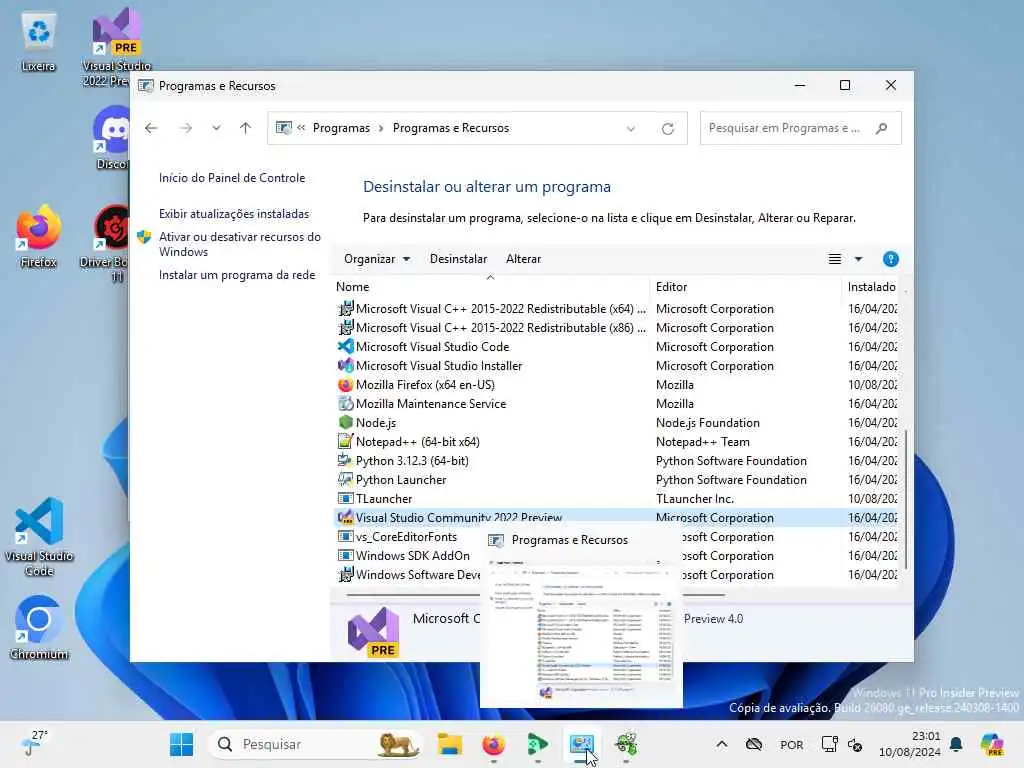Click the muted volume tray icon

855,744
